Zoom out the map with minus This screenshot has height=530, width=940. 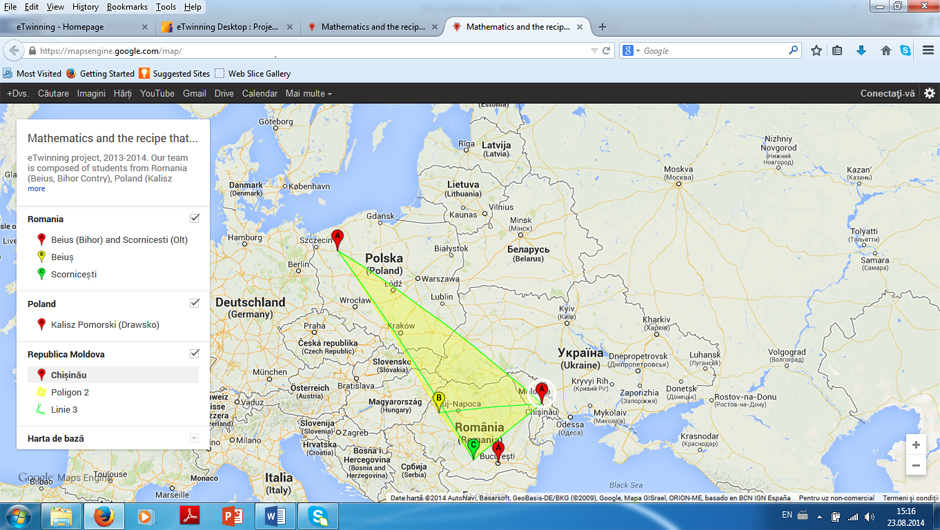pyautogui.click(x=915, y=465)
